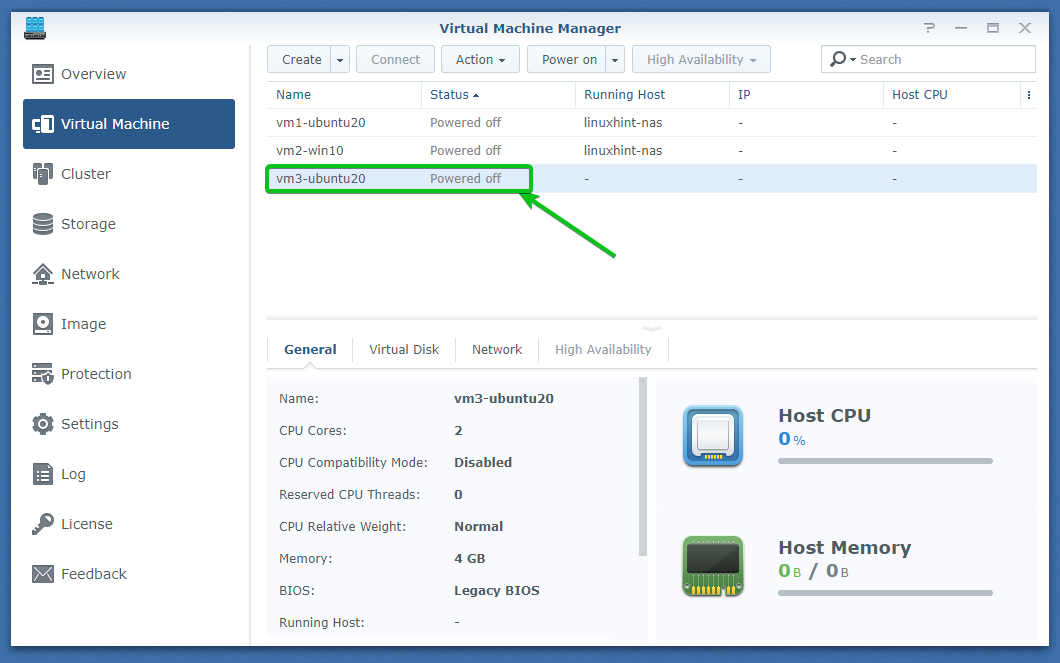Viewport: 1060px width, 663px height.
Task: Open Settings gear icon in sidebar
Action: [43, 424]
